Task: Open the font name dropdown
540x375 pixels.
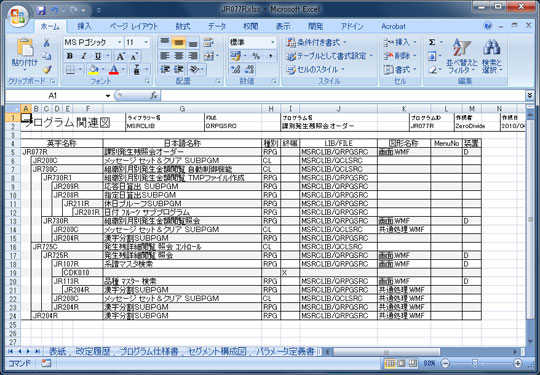Action: click(120, 42)
